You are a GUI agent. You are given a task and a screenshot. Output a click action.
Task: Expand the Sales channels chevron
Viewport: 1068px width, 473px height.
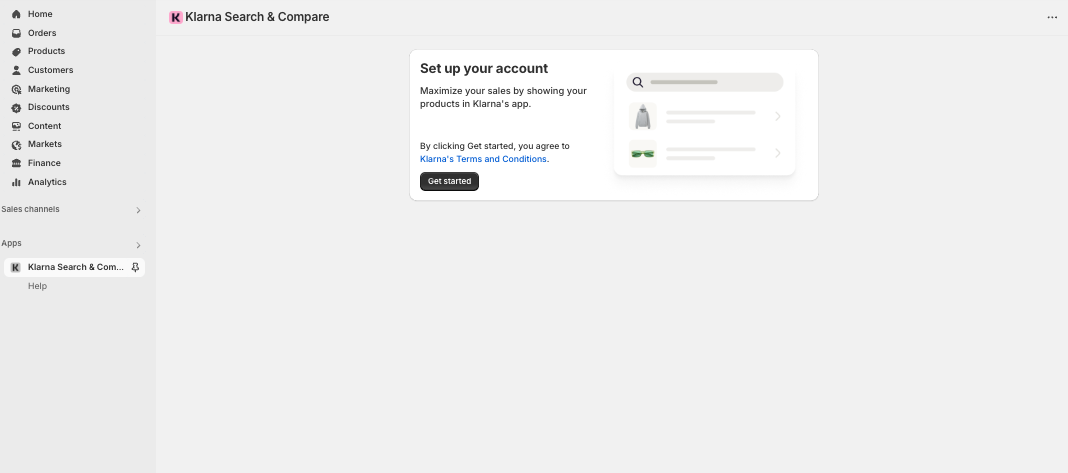point(138,210)
